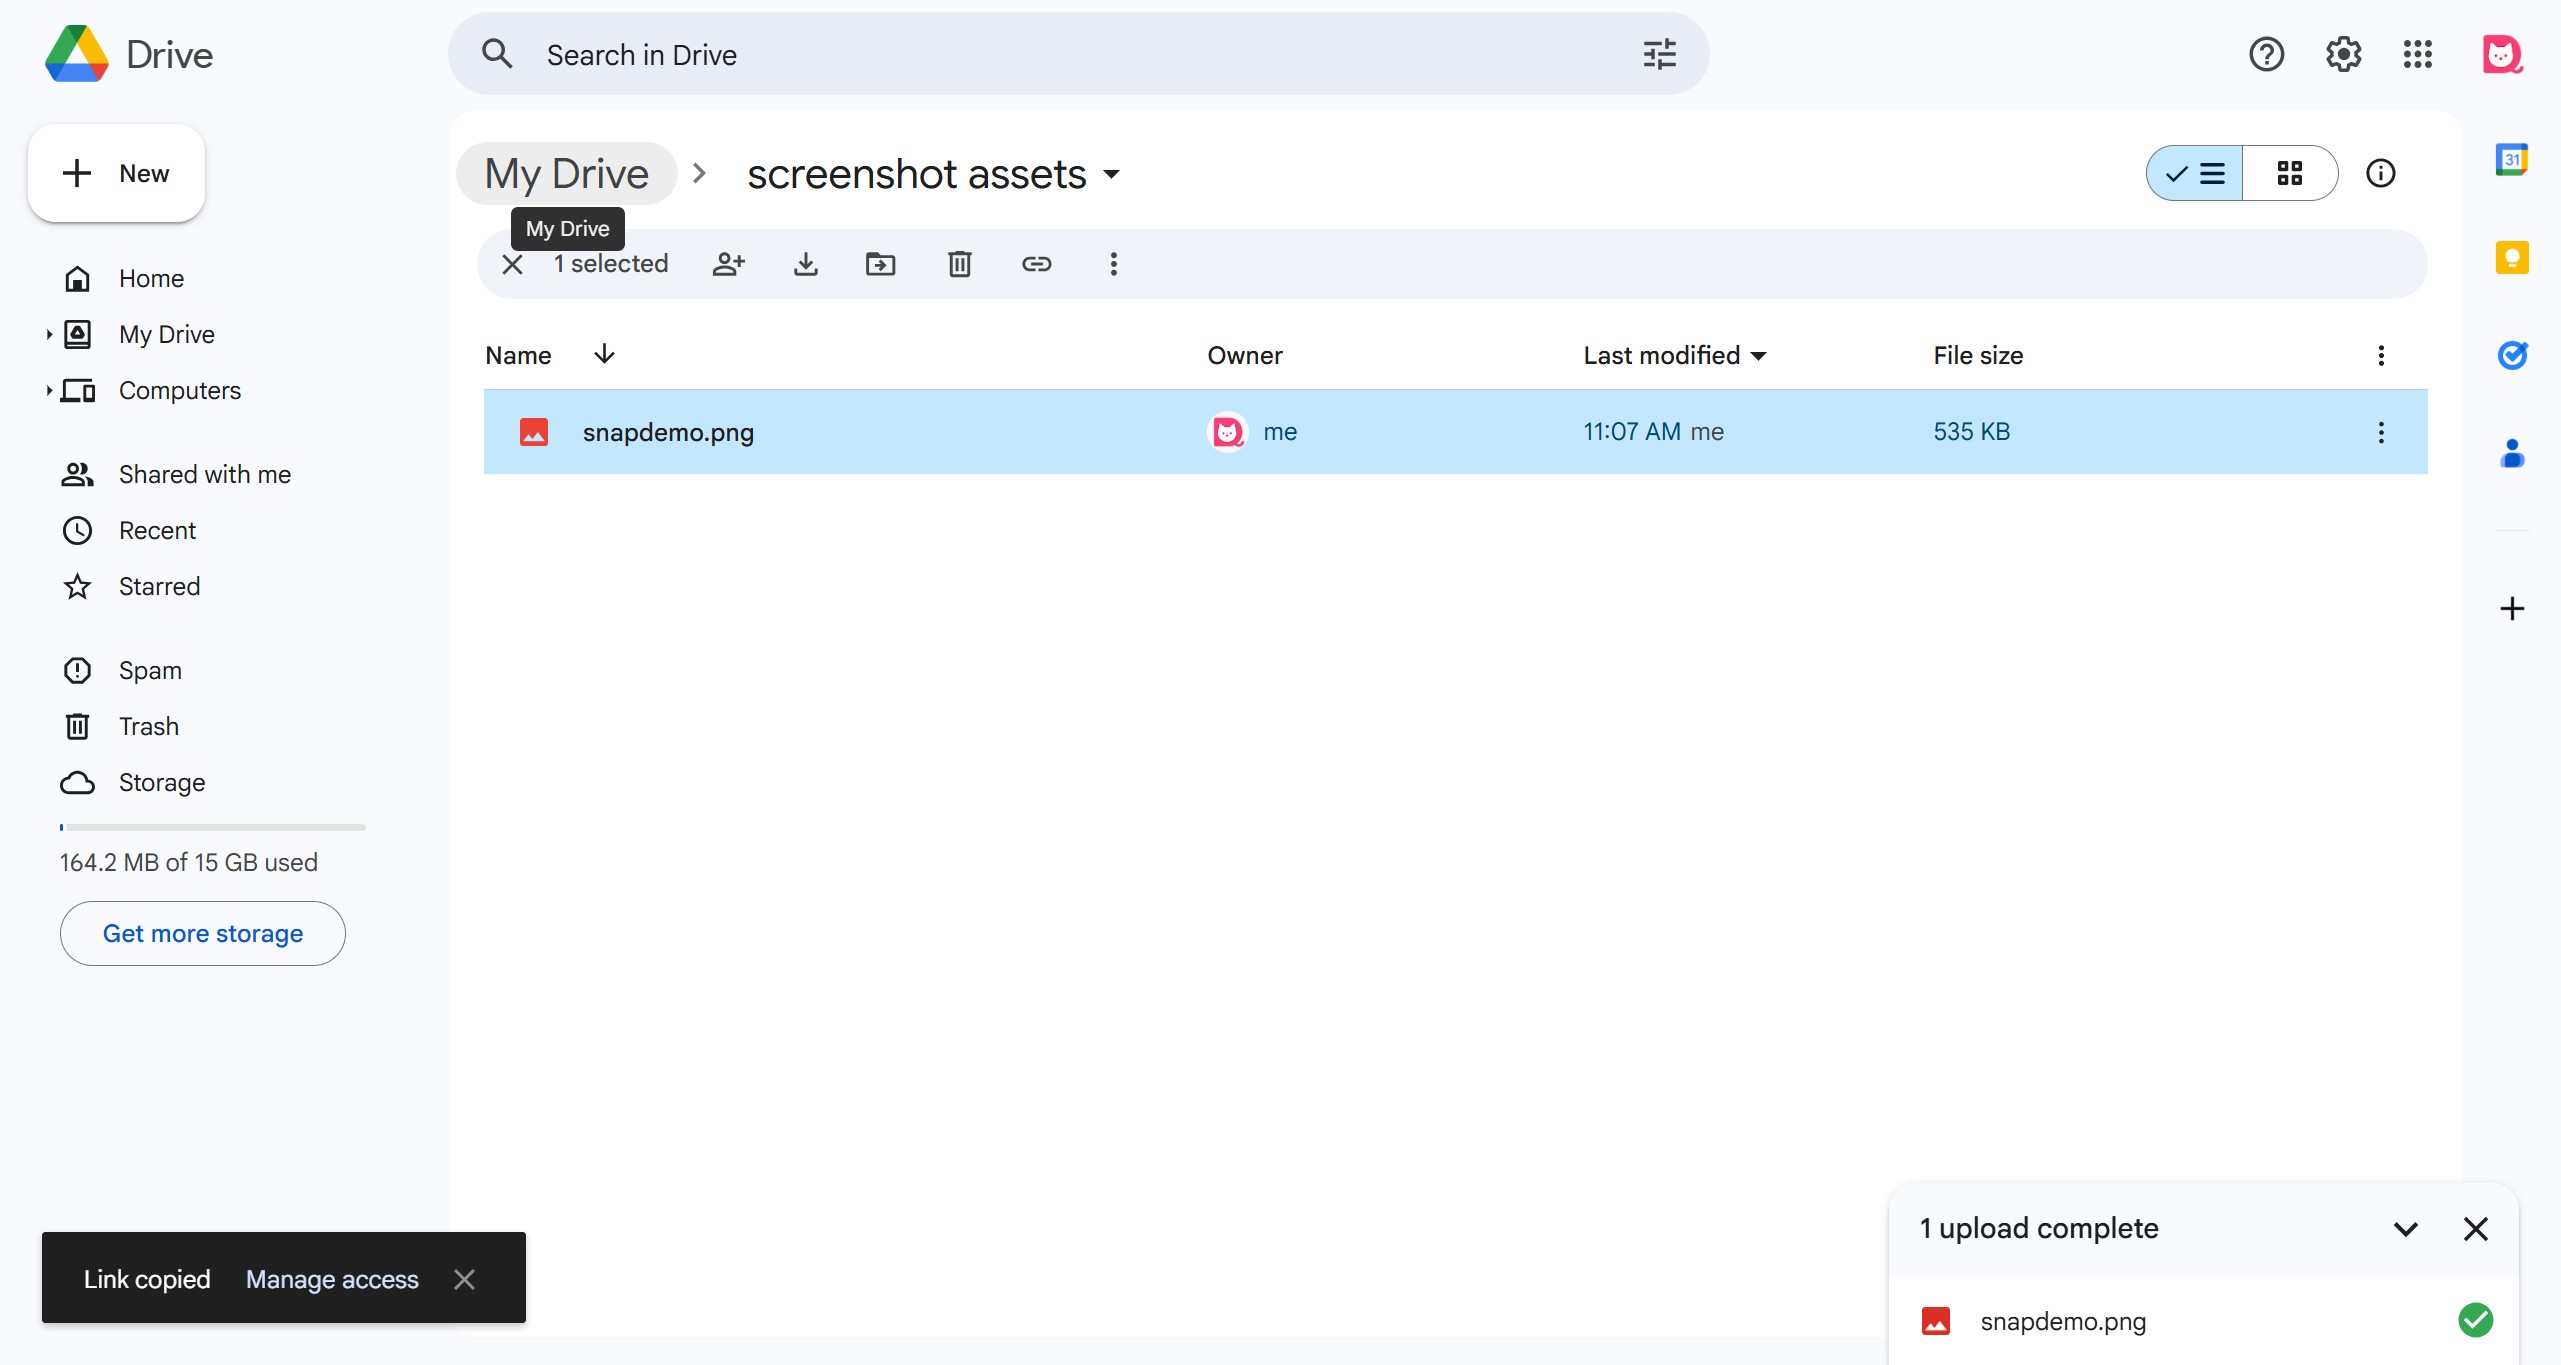This screenshot has width=2561, height=1365.
Task: Navigate to My Drive breadcrumb
Action: [x=566, y=174]
